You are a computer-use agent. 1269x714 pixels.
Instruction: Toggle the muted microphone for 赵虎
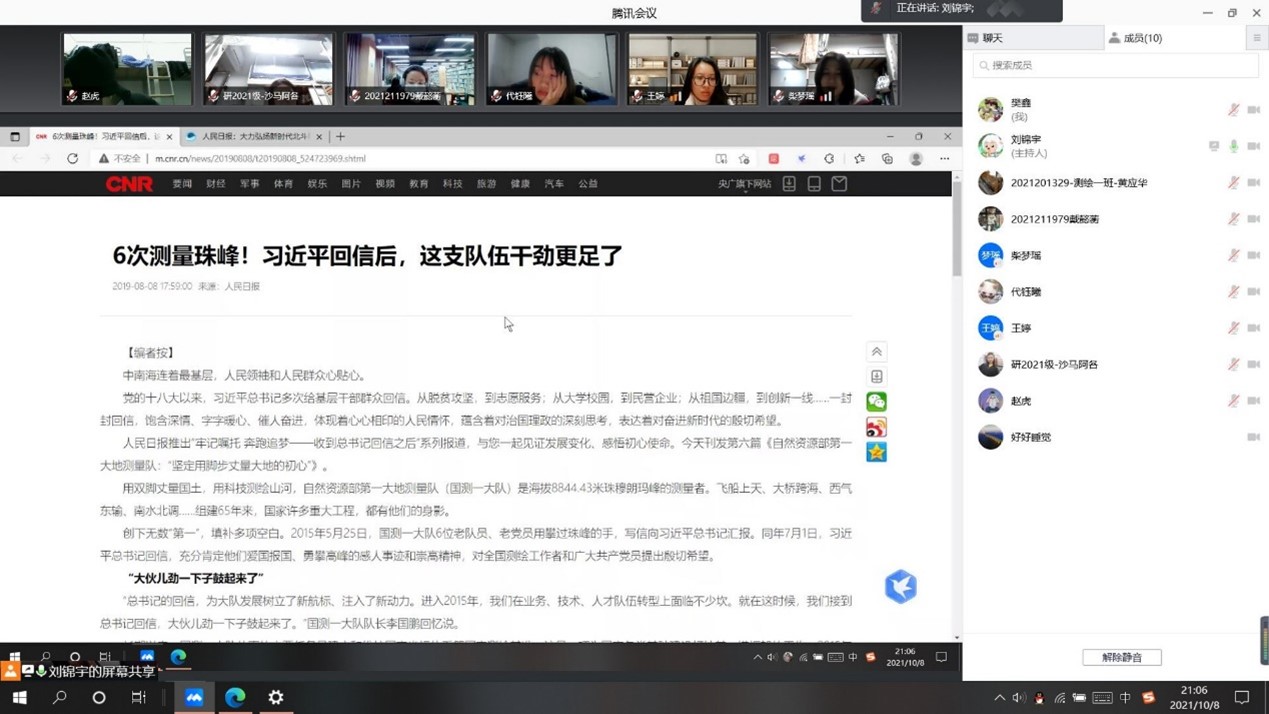[x=1233, y=401]
